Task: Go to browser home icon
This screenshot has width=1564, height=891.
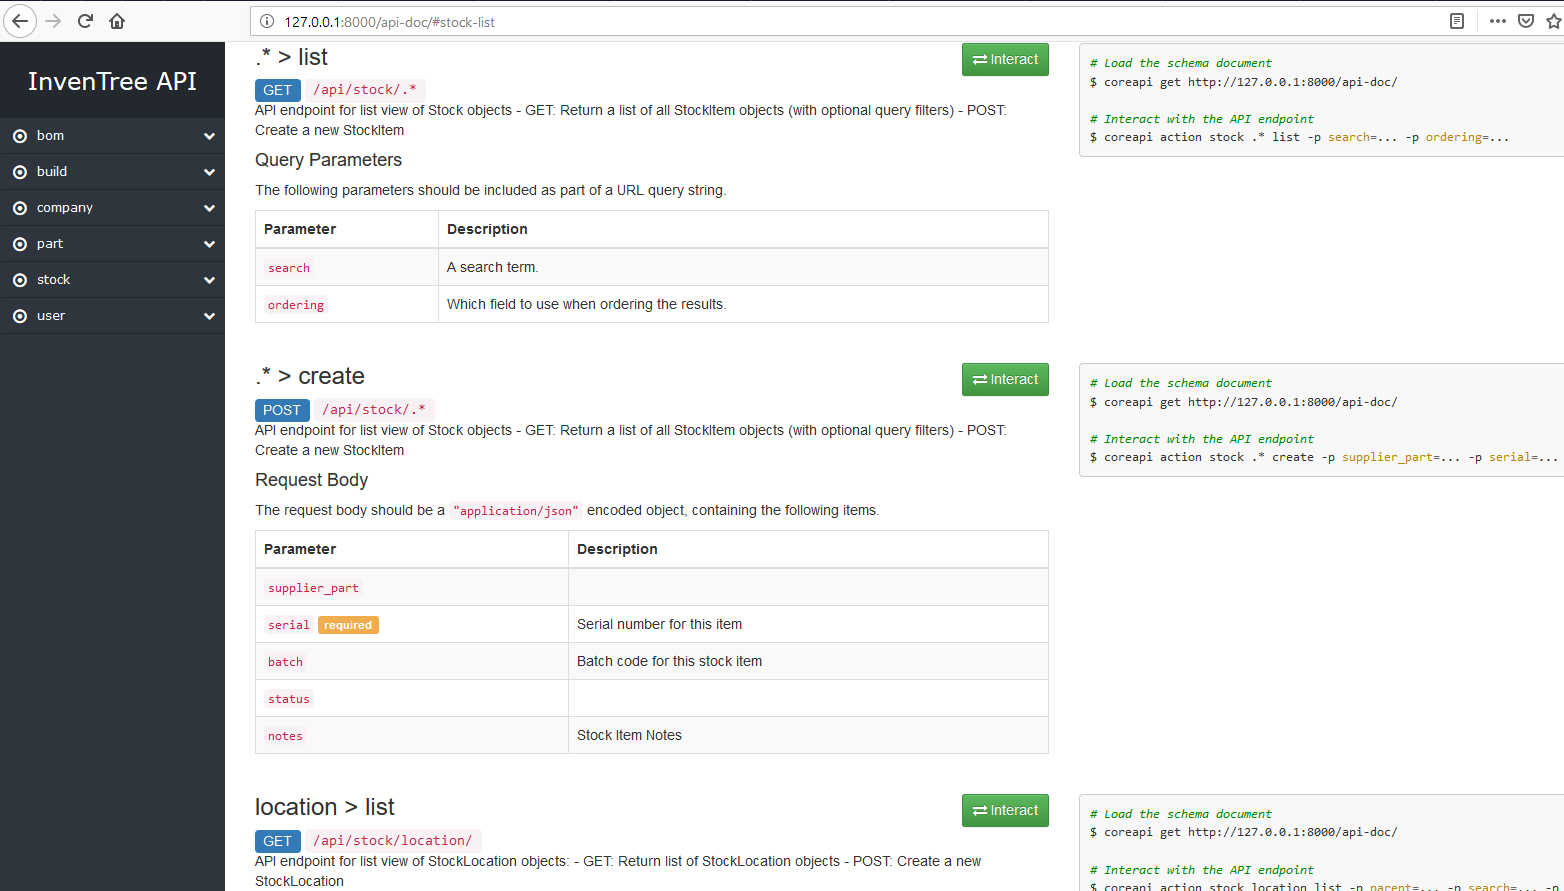Action: (117, 21)
